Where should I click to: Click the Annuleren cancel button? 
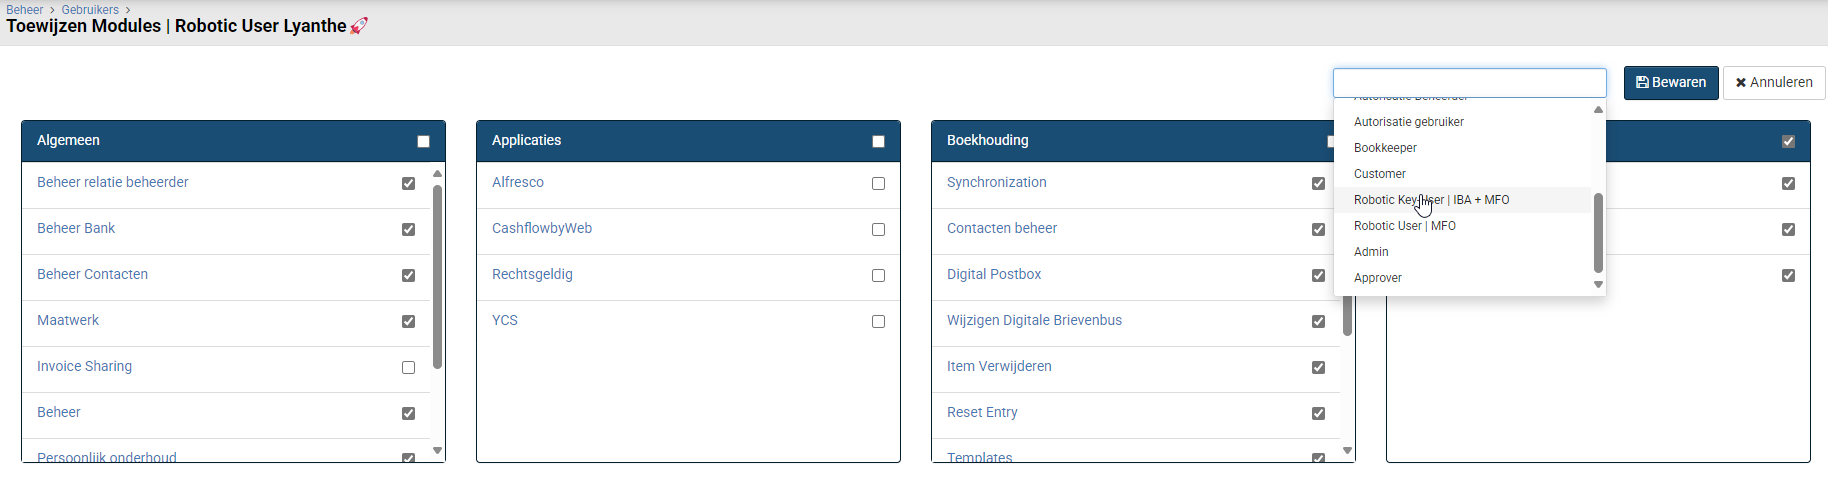click(1773, 83)
